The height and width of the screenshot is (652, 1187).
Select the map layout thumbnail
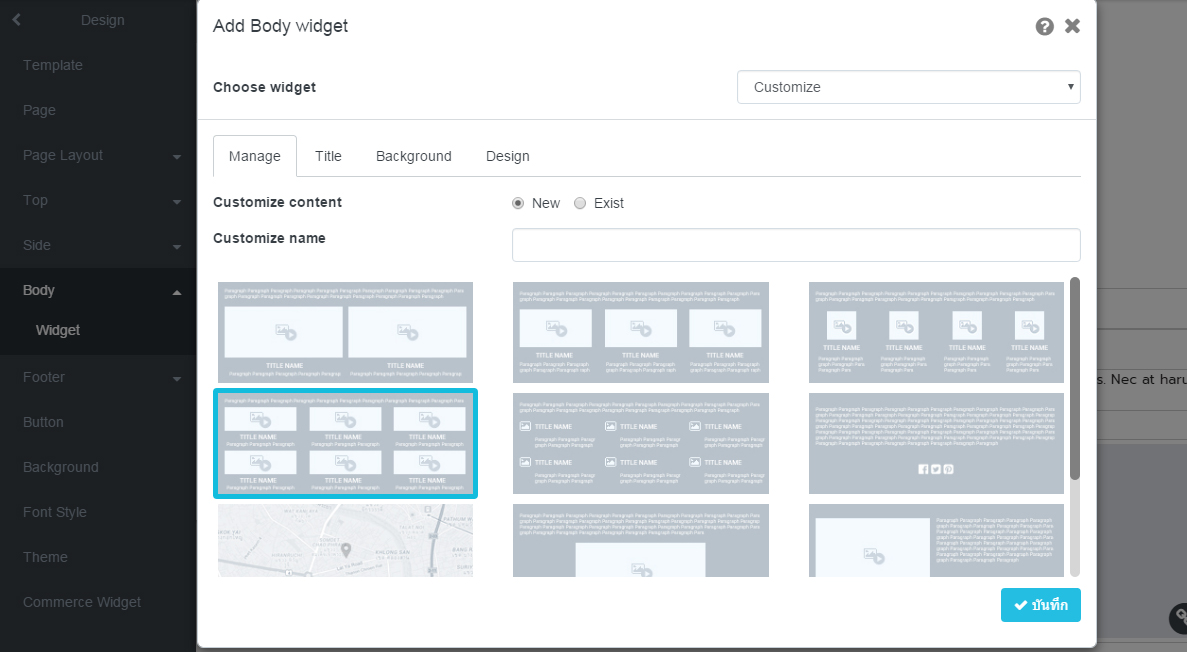[x=345, y=540]
